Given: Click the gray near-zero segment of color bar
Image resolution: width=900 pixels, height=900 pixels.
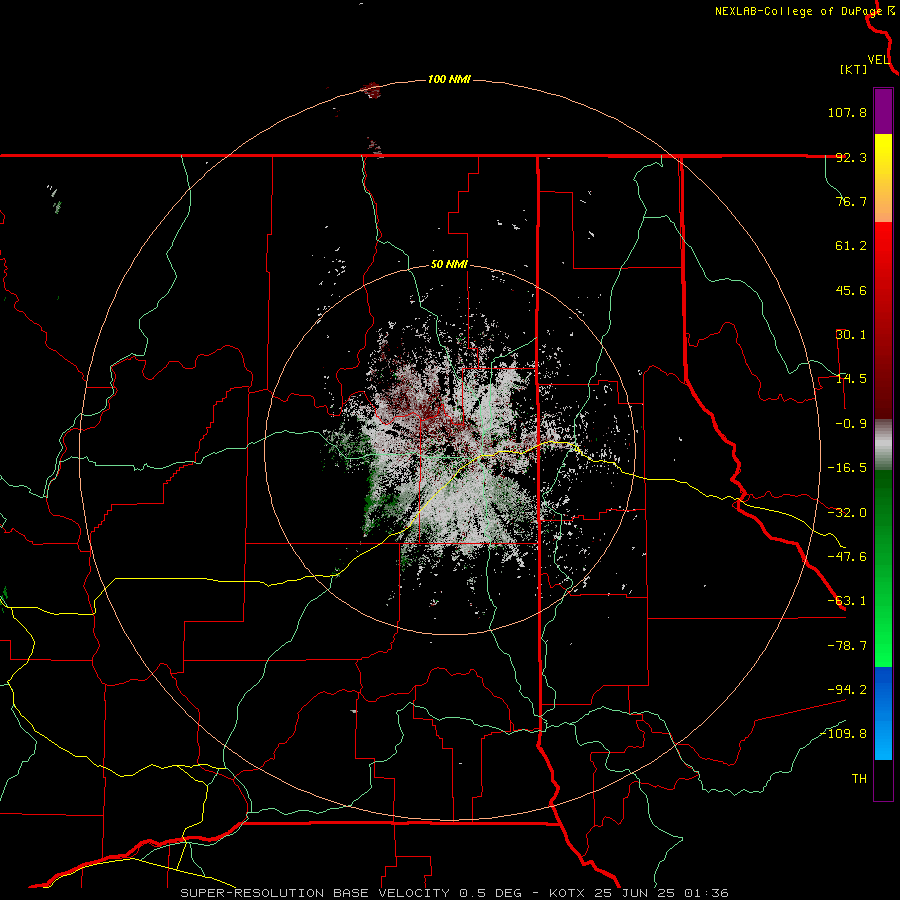Looking at the screenshot, I should click(x=883, y=444).
